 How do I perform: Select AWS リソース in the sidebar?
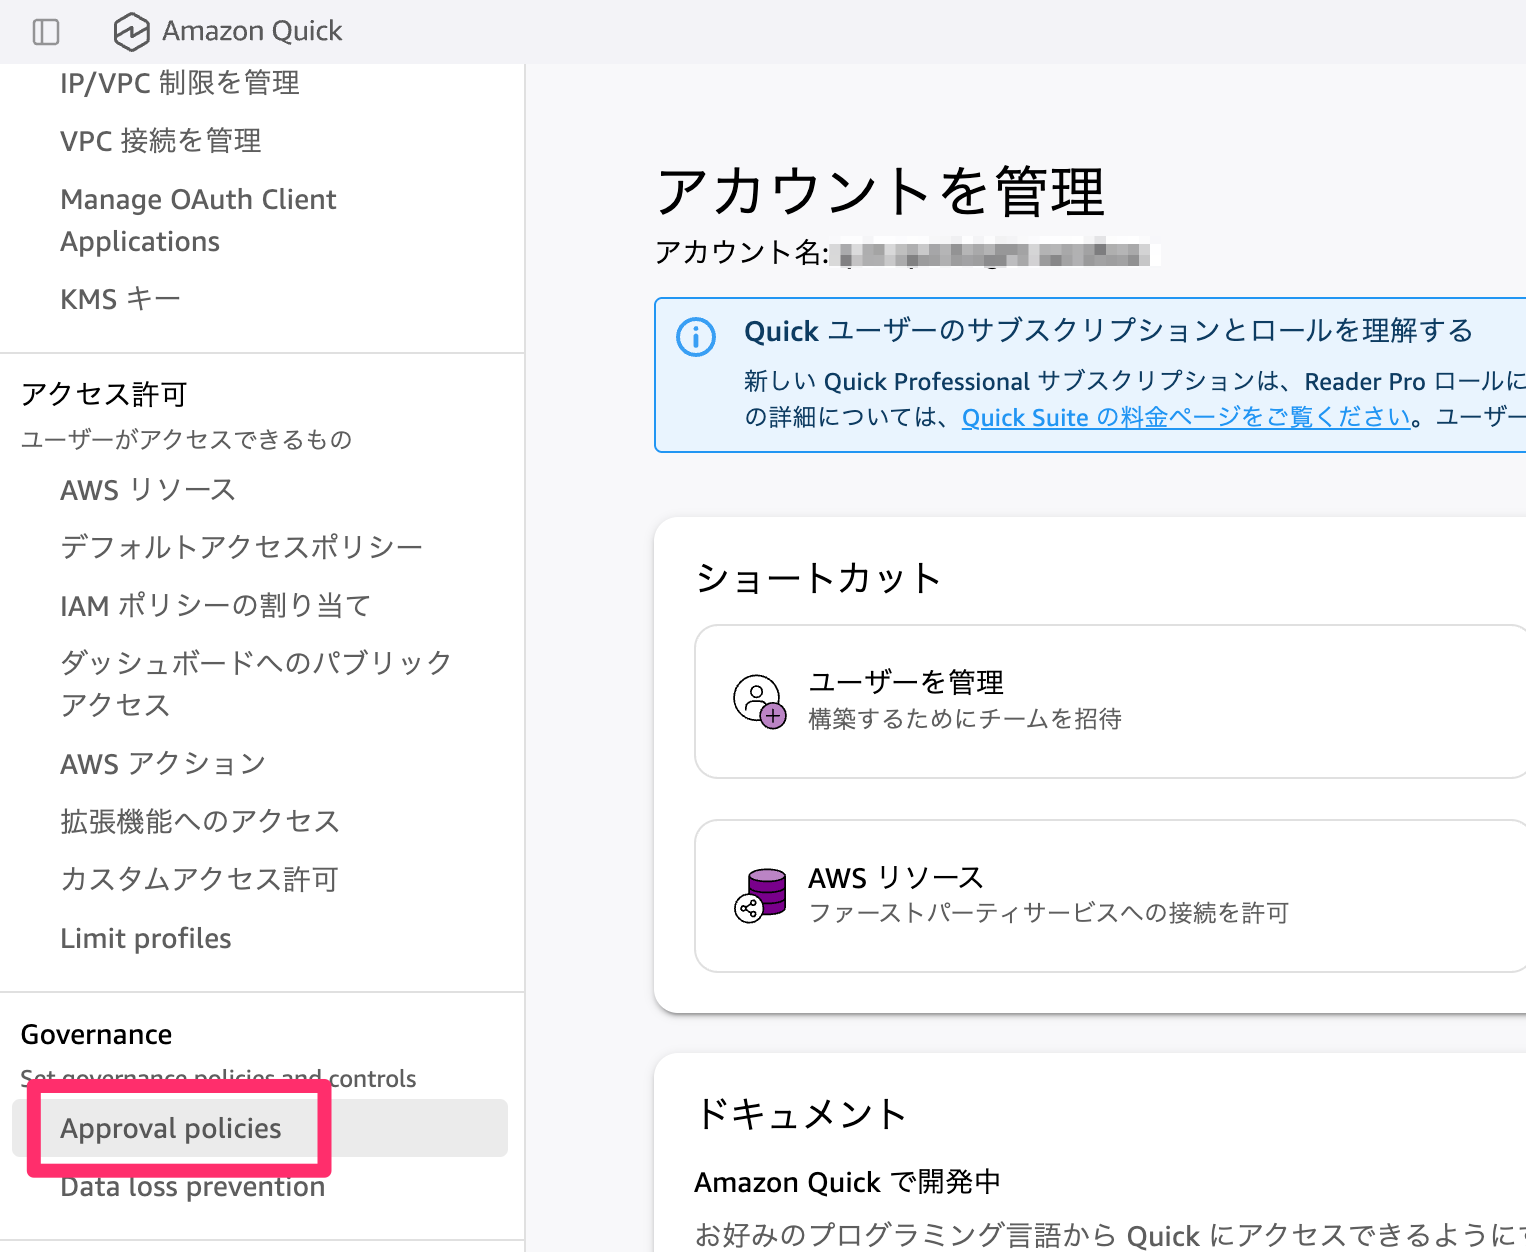click(148, 490)
